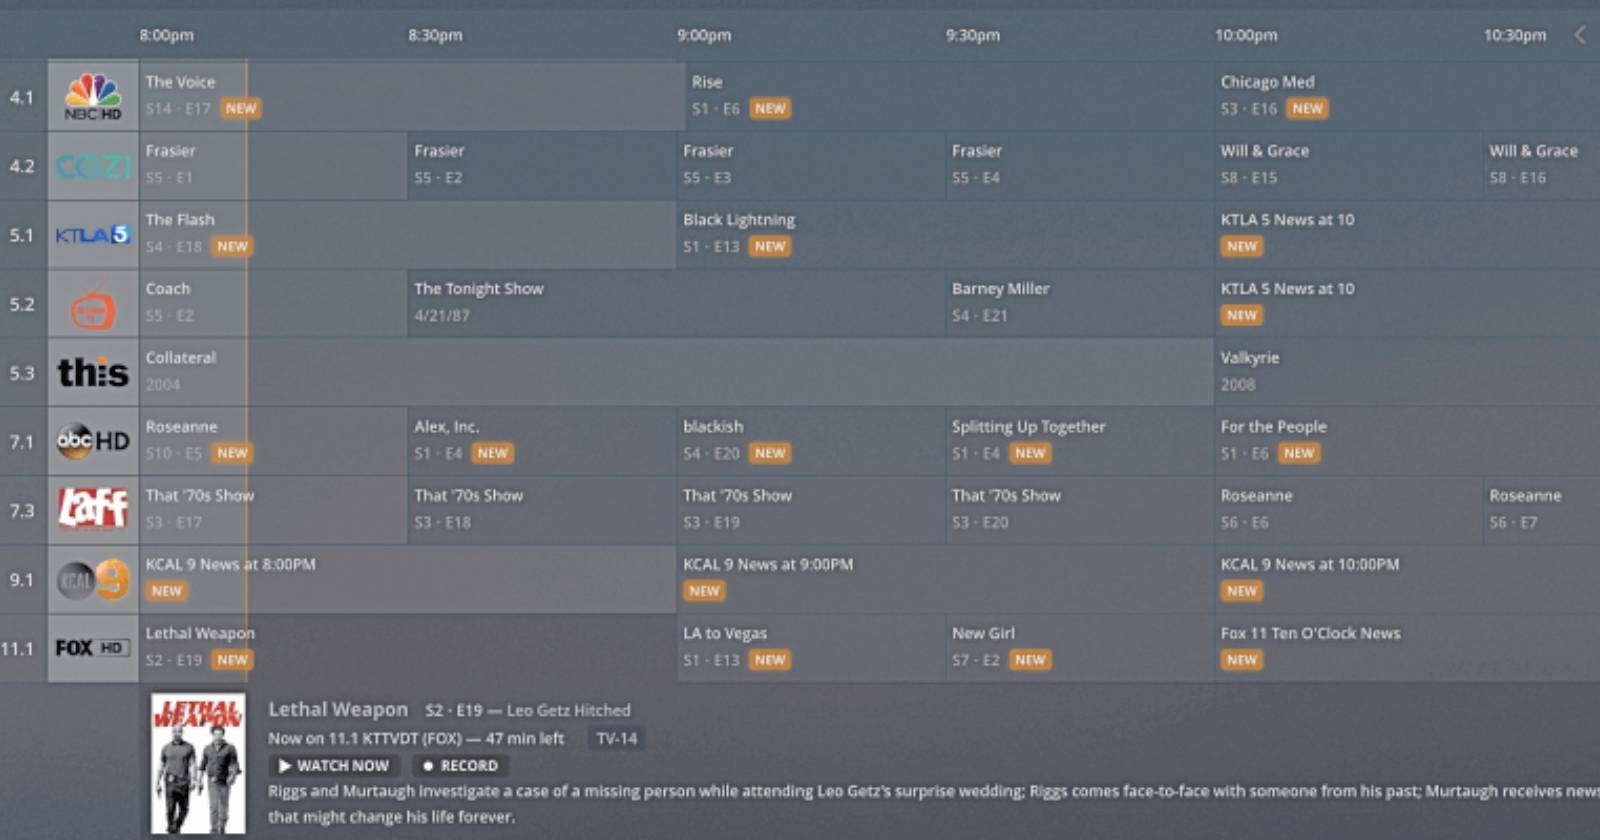The height and width of the screenshot is (840, 1600).
Task: Select The Tonight Show 4/21/87 listing
Action: (x=677, y=304)
